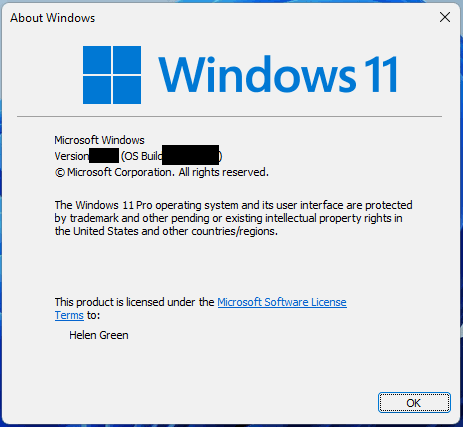This screenshot has height=427, width=463.
Task: Click the licensed user name Helen Green
Action: [x=99, y=335]
